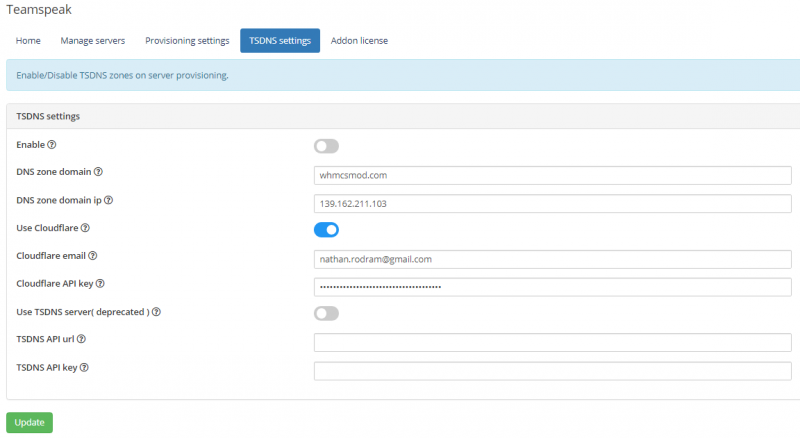Show help for DNS zone domain
This screenshot has width=800, height=438.
(98, 172)
